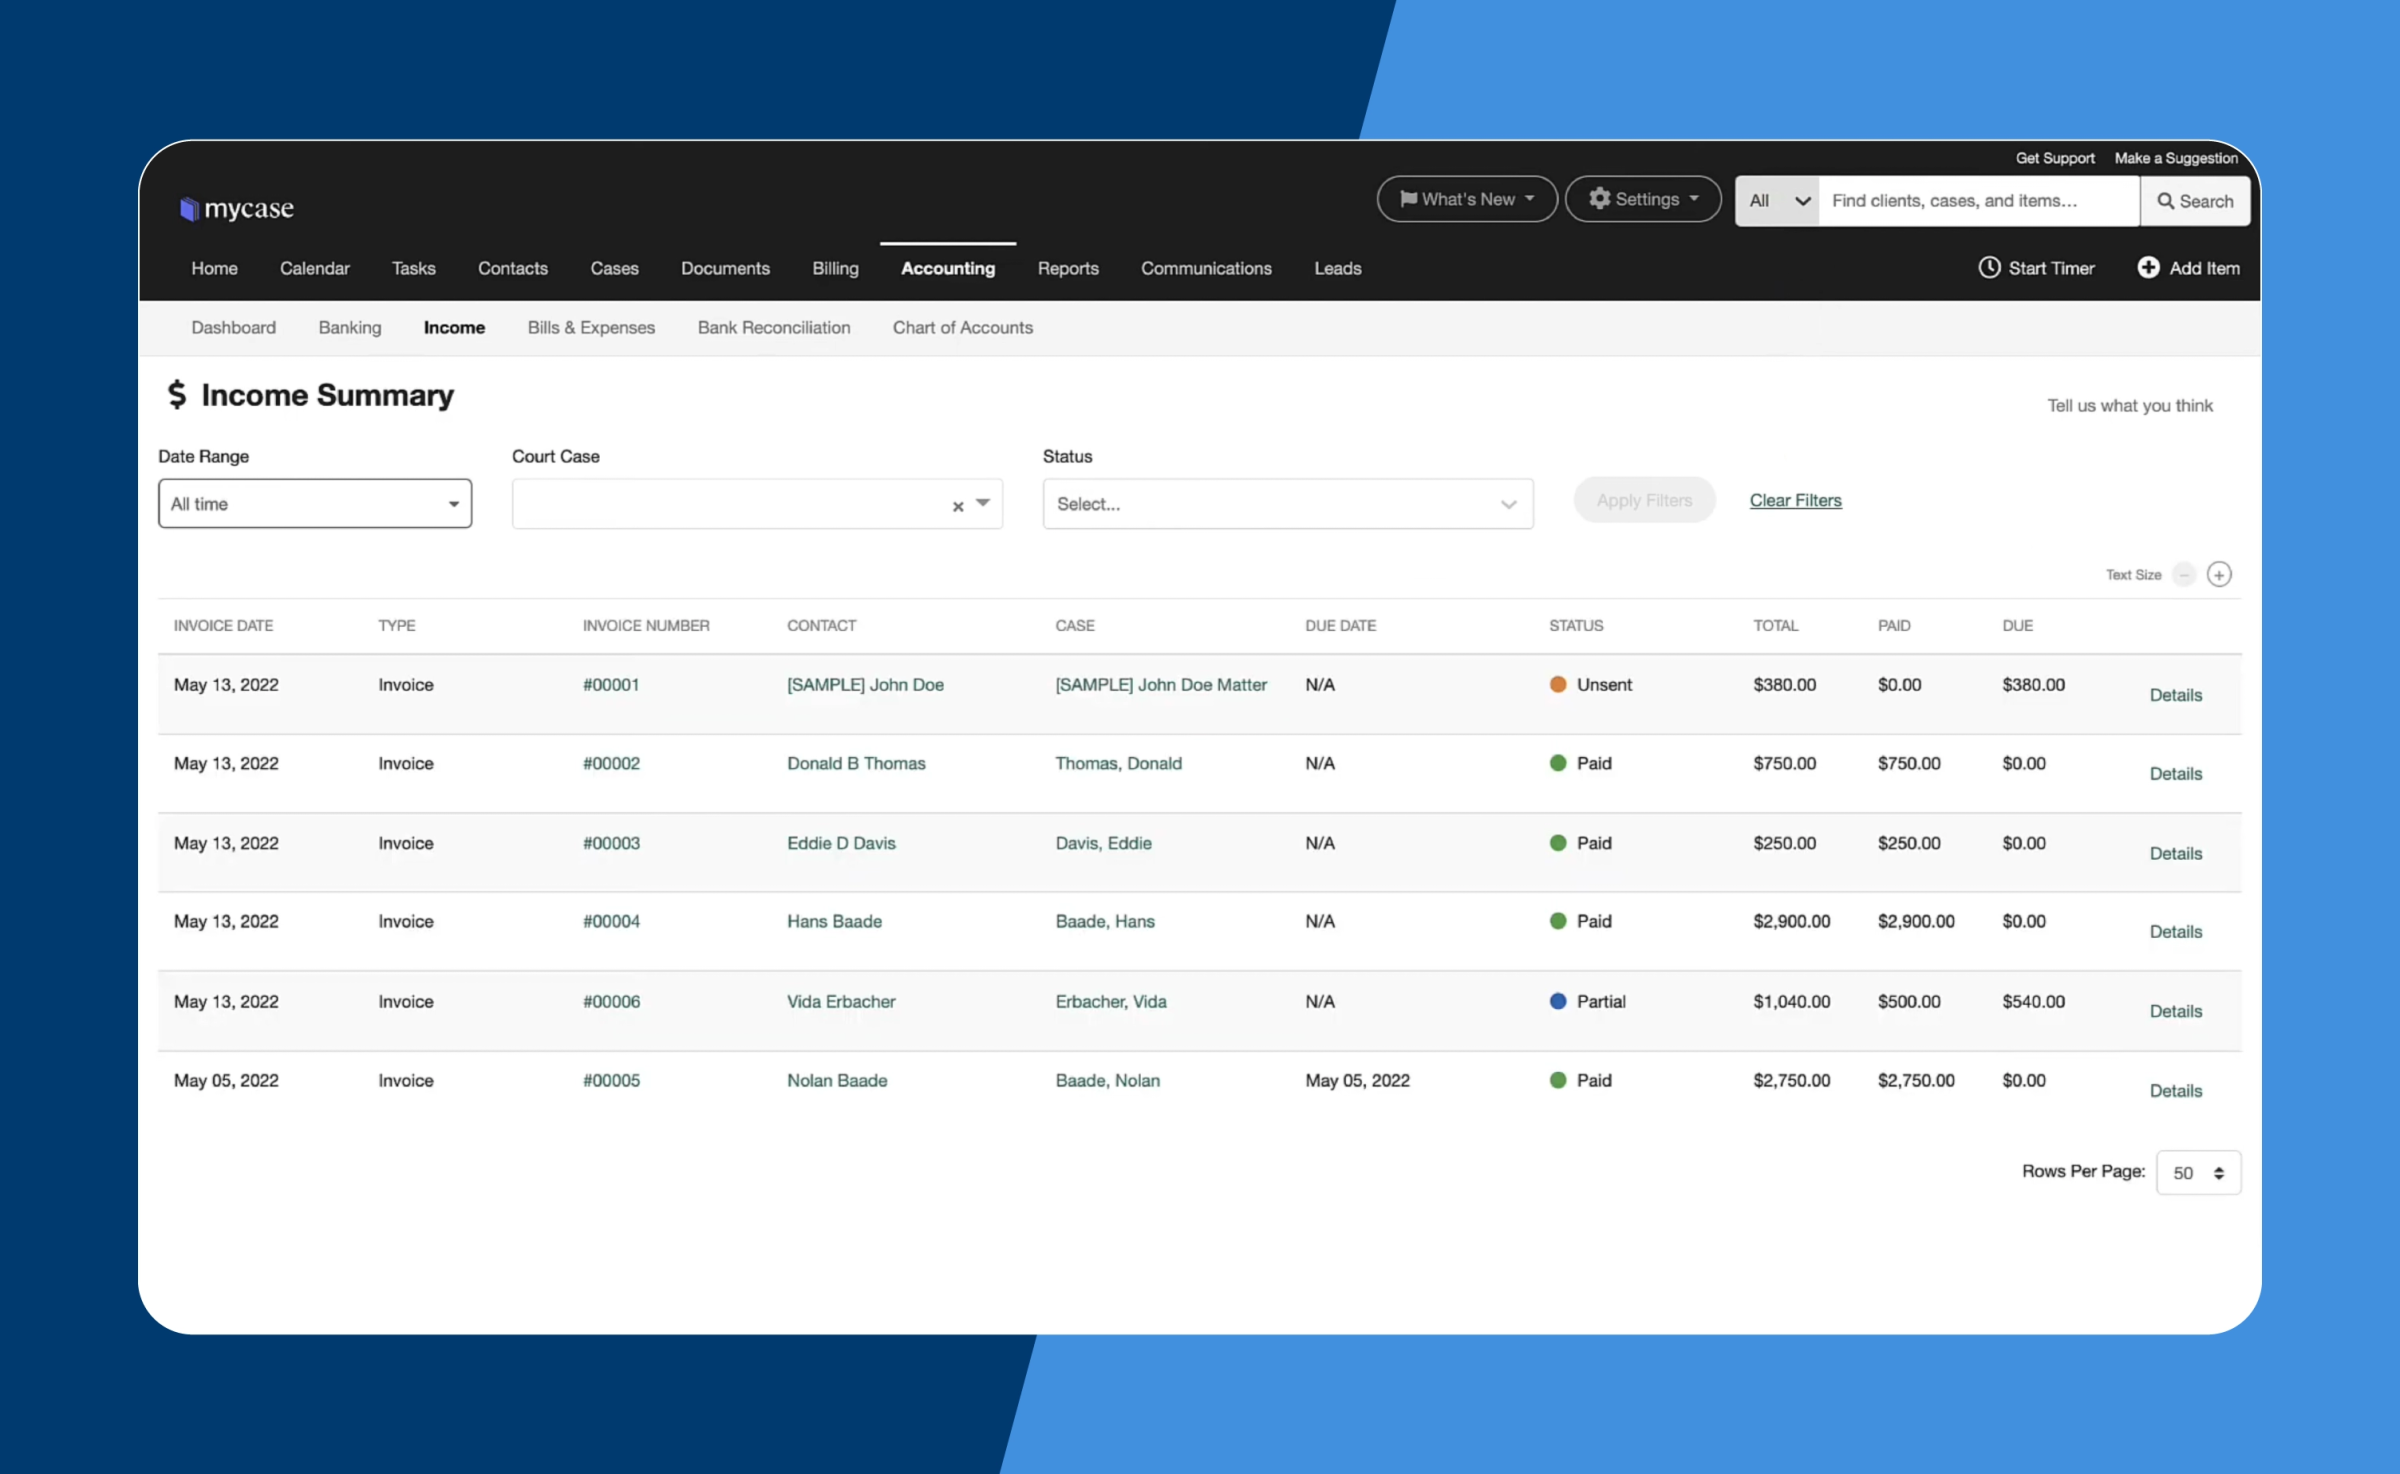Click the mycase logo
The image size is (2400, 1474).
click(x=235, y=207)
